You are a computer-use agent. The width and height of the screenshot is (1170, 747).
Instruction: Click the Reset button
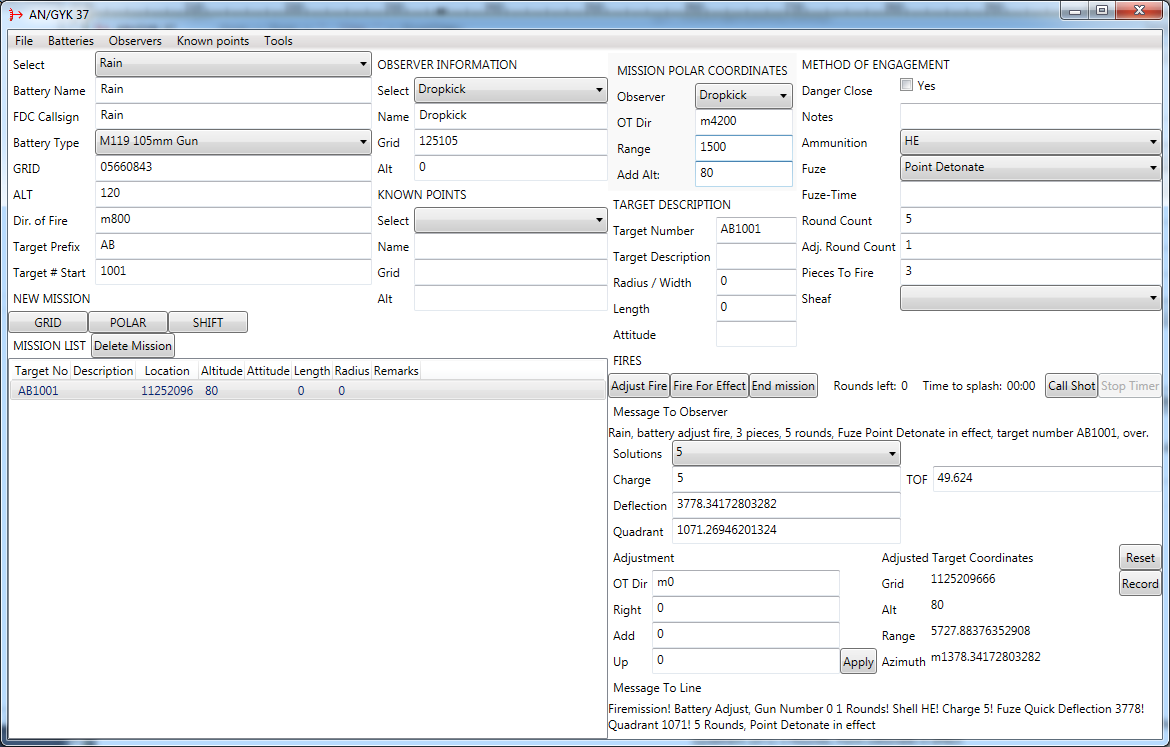[1140, 557]
